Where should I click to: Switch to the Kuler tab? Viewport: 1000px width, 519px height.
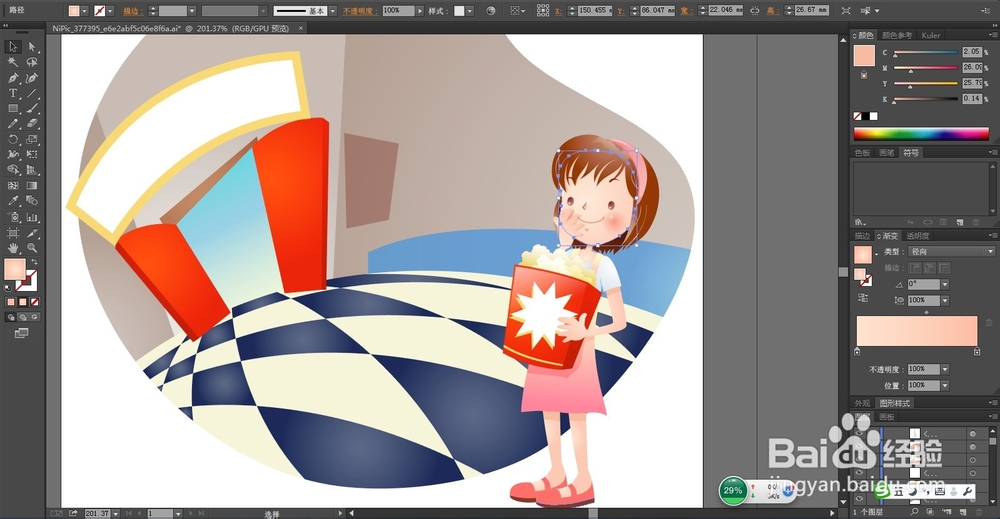[930, 35]
